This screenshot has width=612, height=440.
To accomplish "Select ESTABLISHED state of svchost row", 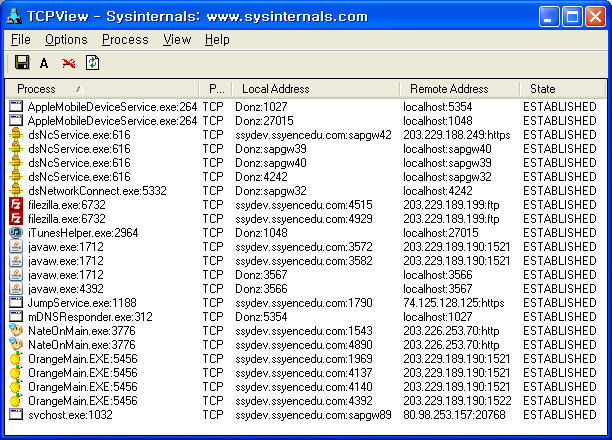I will click(x=560, y=415).
